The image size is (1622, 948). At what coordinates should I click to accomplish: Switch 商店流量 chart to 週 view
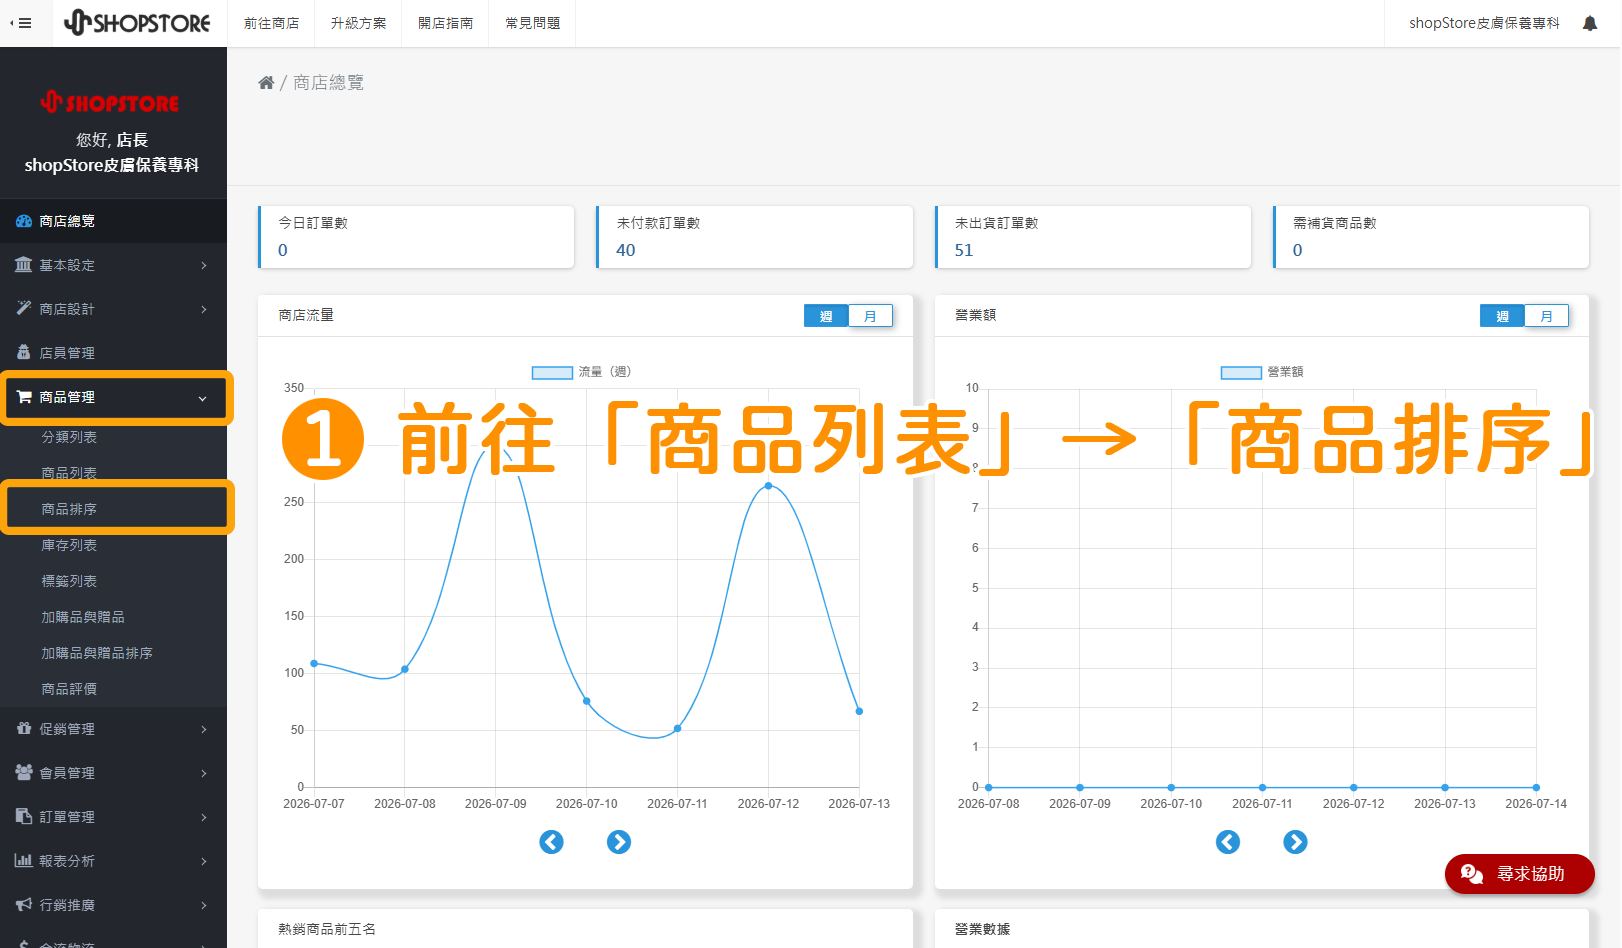pyautogui.click(x=826, y=316)
